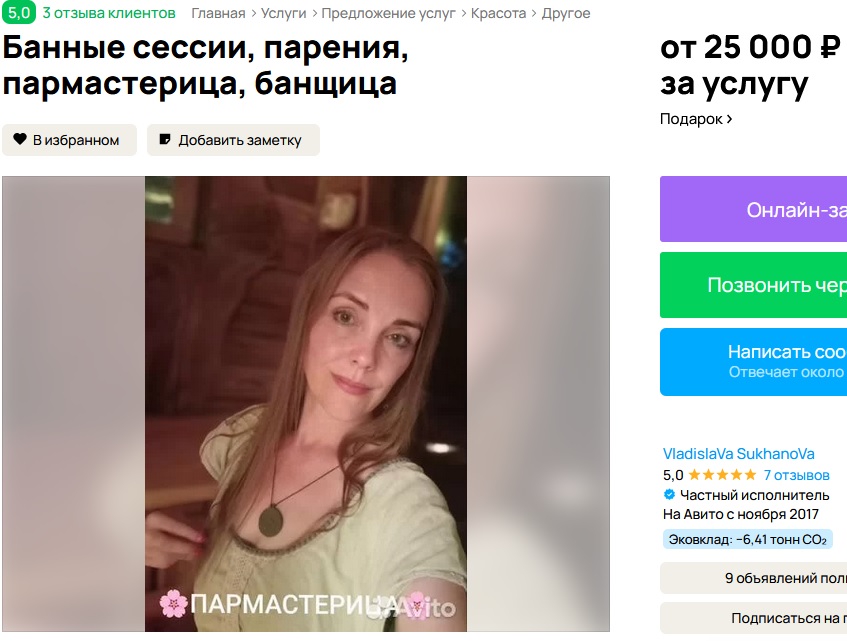
Task: Expand the Подарок chevron link
Action: 696,119
